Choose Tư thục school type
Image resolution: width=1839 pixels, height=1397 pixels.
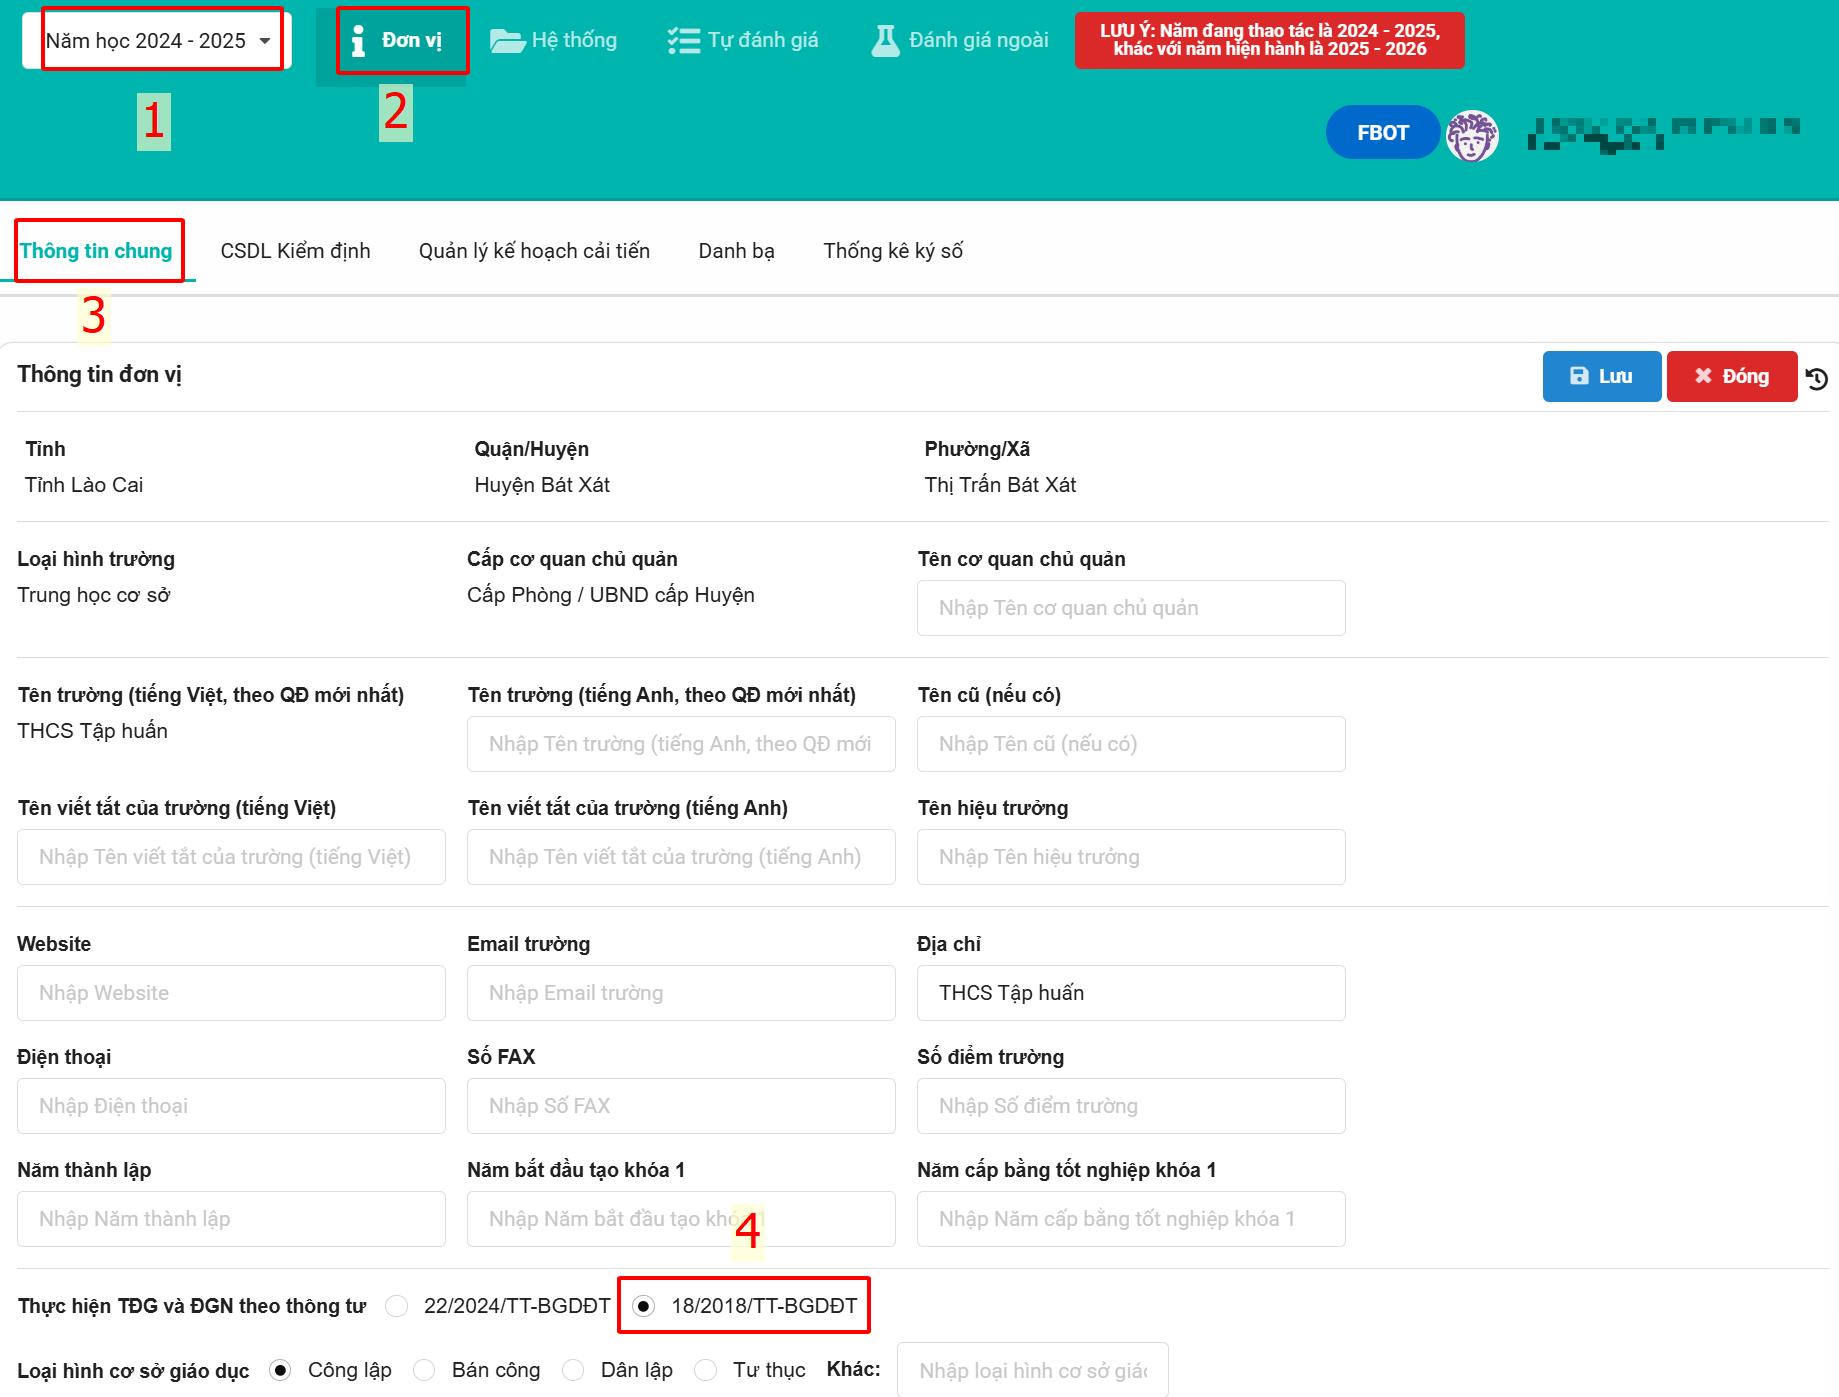706,1370
